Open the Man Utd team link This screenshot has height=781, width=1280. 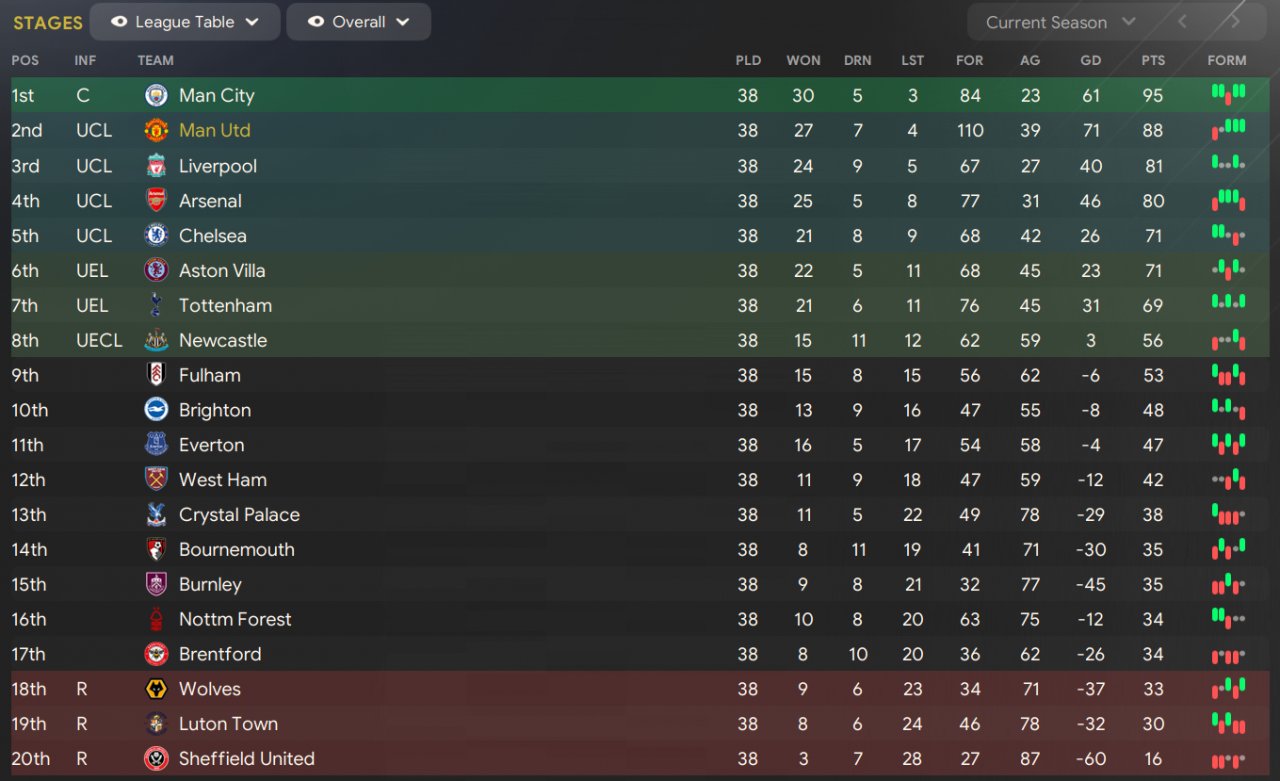[x=214, y=131]
